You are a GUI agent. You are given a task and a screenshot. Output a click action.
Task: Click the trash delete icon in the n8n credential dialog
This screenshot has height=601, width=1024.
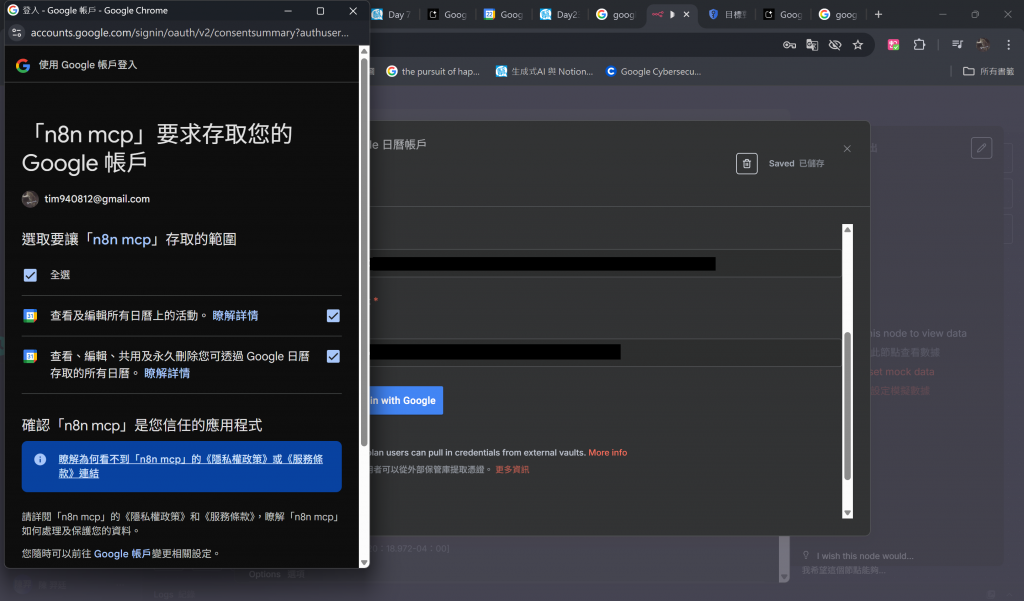(x=746, y=164)
